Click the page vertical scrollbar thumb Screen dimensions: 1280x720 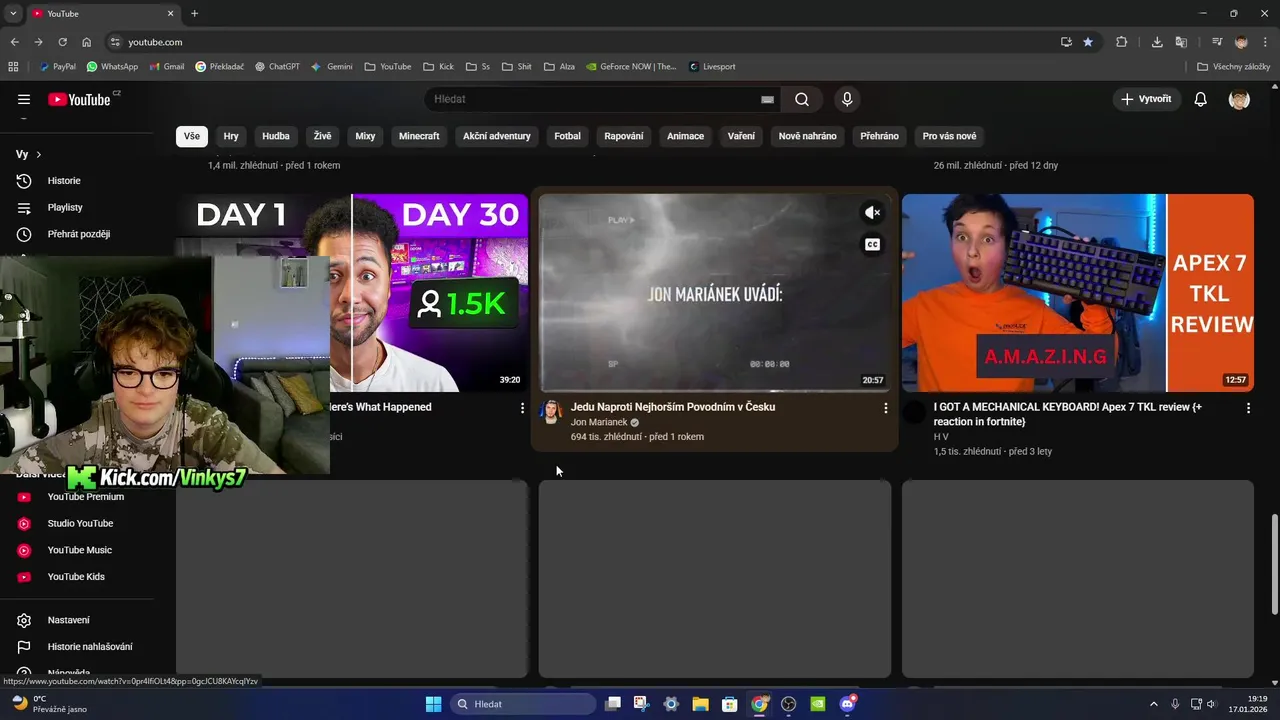click(1274, 564)
